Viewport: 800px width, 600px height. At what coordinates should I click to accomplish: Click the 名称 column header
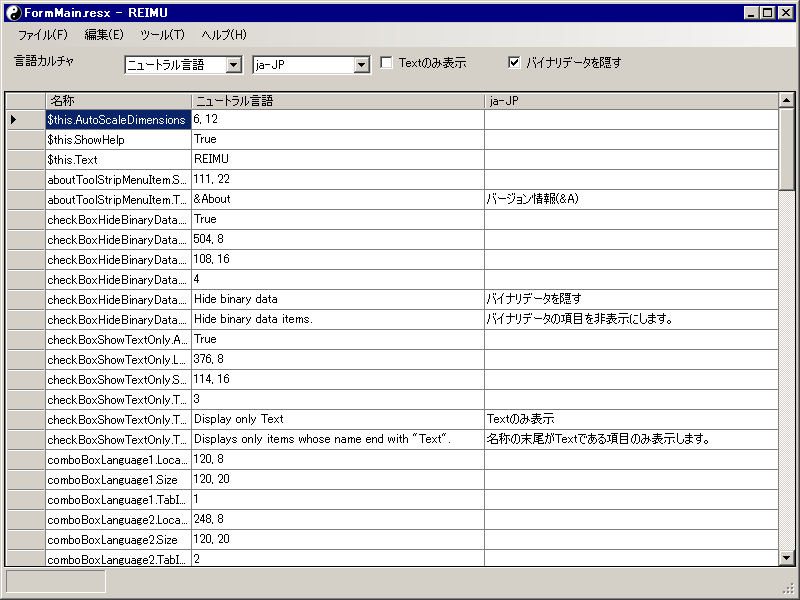point(118,101)
